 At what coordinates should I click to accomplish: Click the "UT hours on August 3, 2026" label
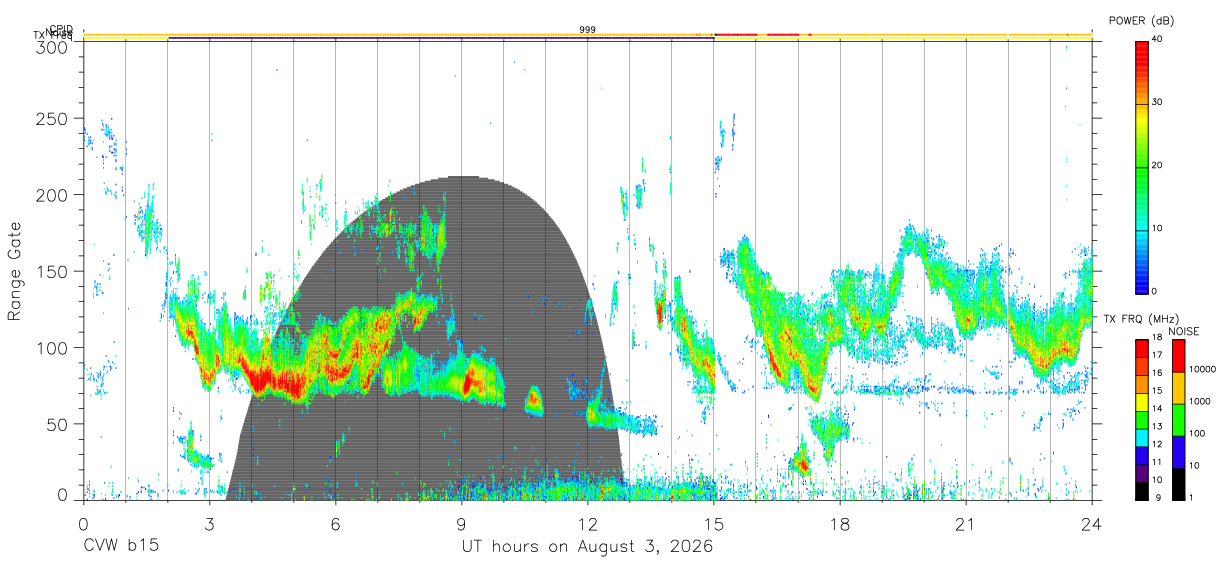pyautogui.click(x=587, y=547)
